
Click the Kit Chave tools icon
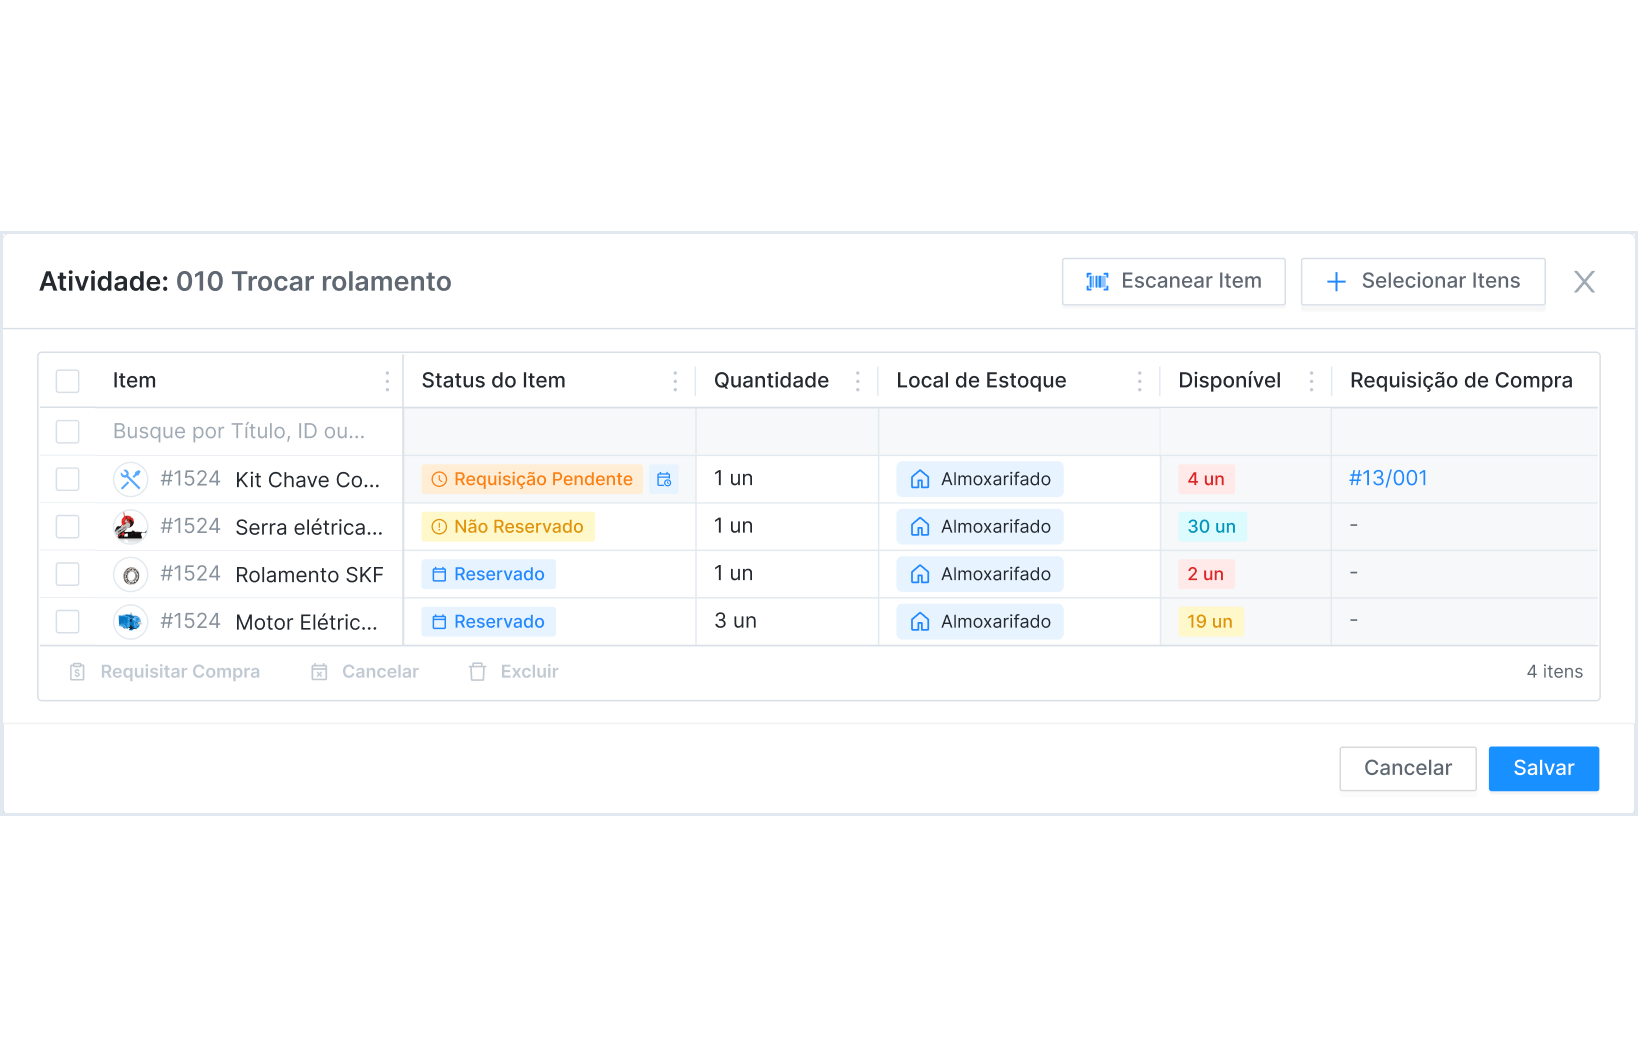[130, 480]
